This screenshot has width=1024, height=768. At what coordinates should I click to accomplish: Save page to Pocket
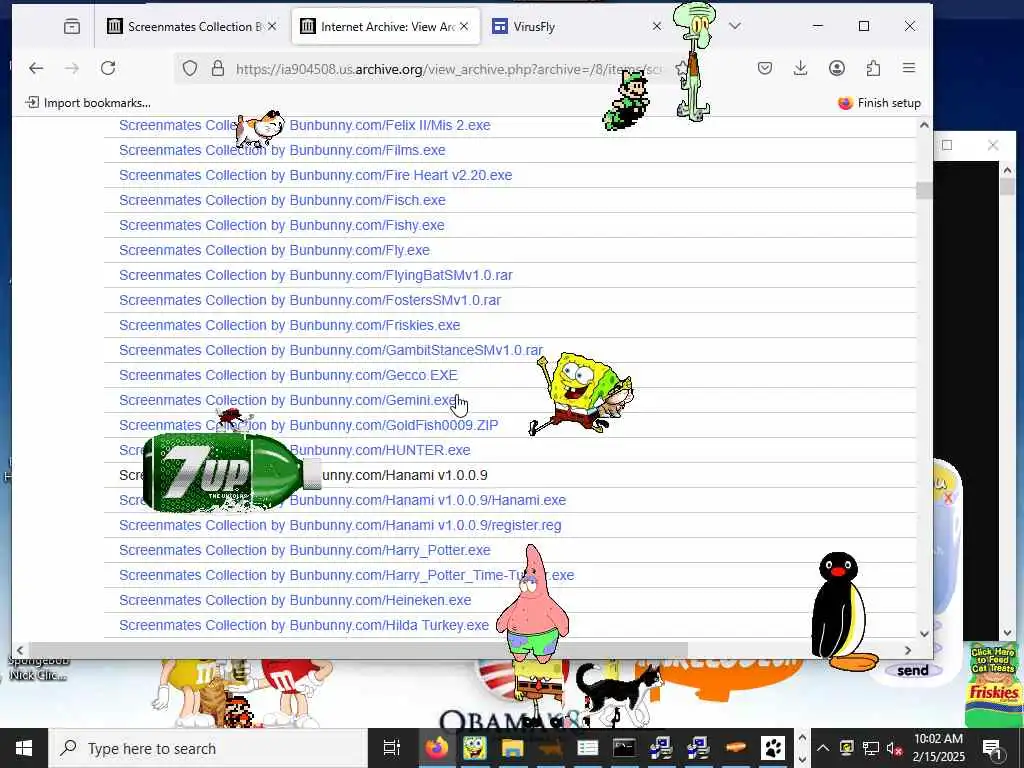(x=765, y=68)
